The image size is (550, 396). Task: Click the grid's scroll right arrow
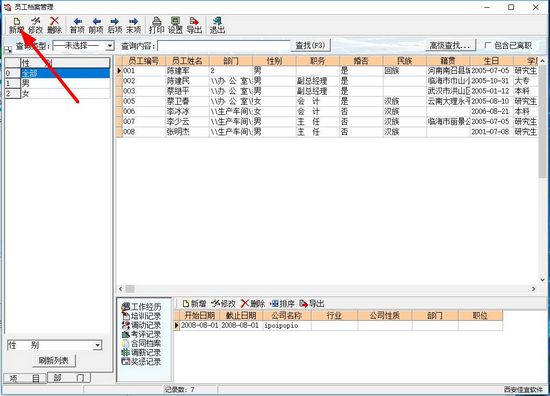(533, 289)
